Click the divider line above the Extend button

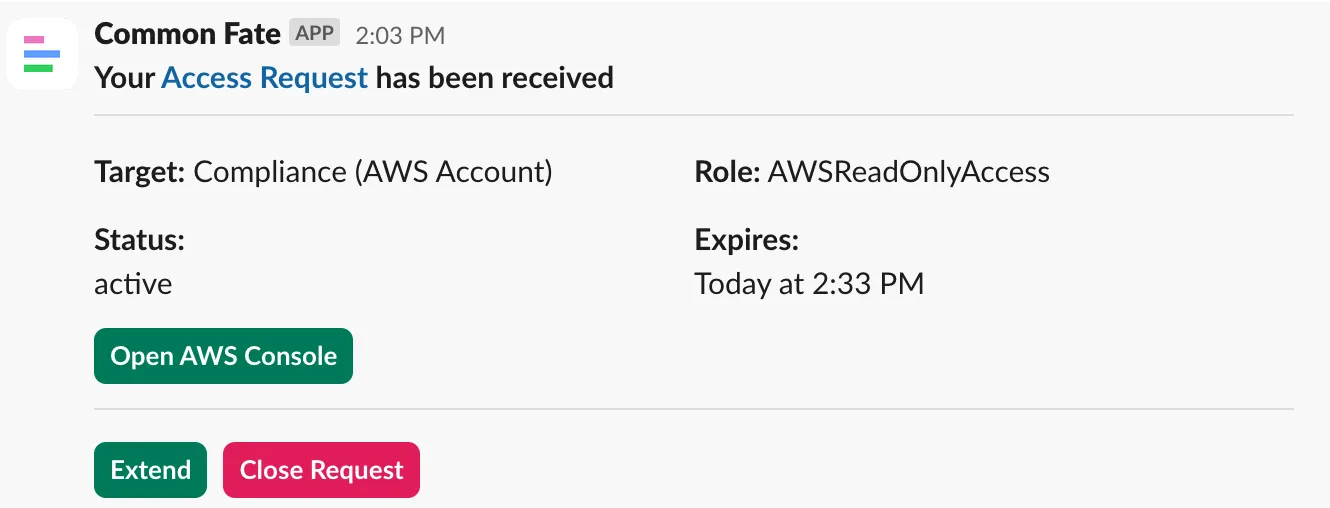point(694,409)
